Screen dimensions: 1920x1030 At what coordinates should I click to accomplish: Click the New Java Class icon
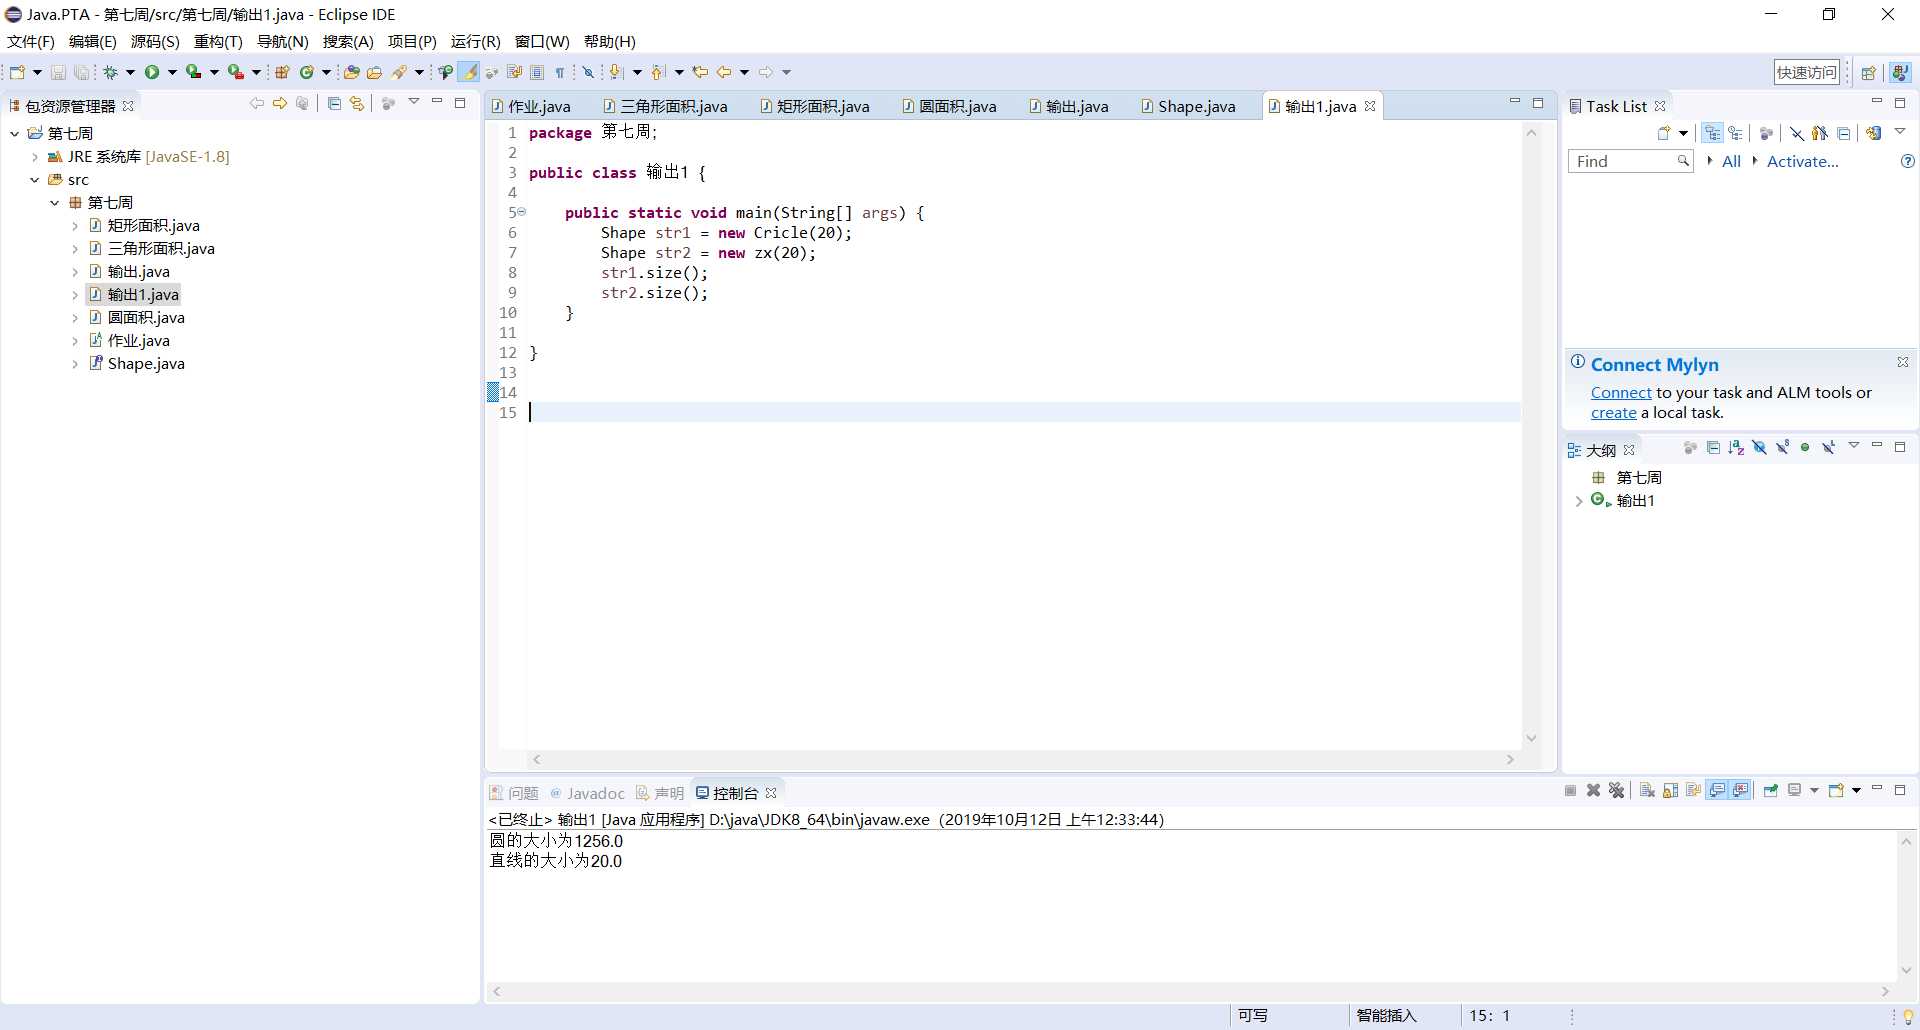point(307,72)
